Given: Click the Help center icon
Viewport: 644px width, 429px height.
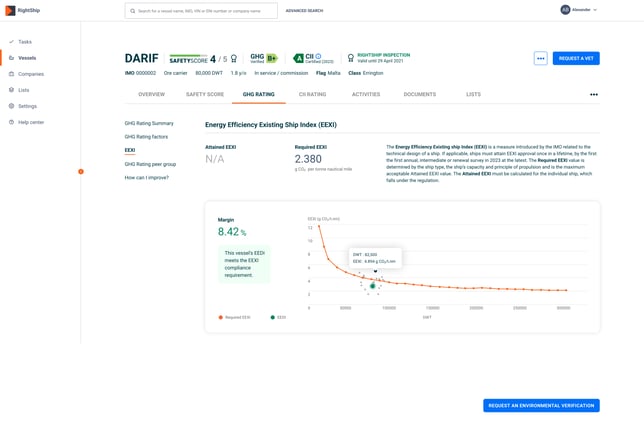Looking at the screenshot, I should pos(12,122).
